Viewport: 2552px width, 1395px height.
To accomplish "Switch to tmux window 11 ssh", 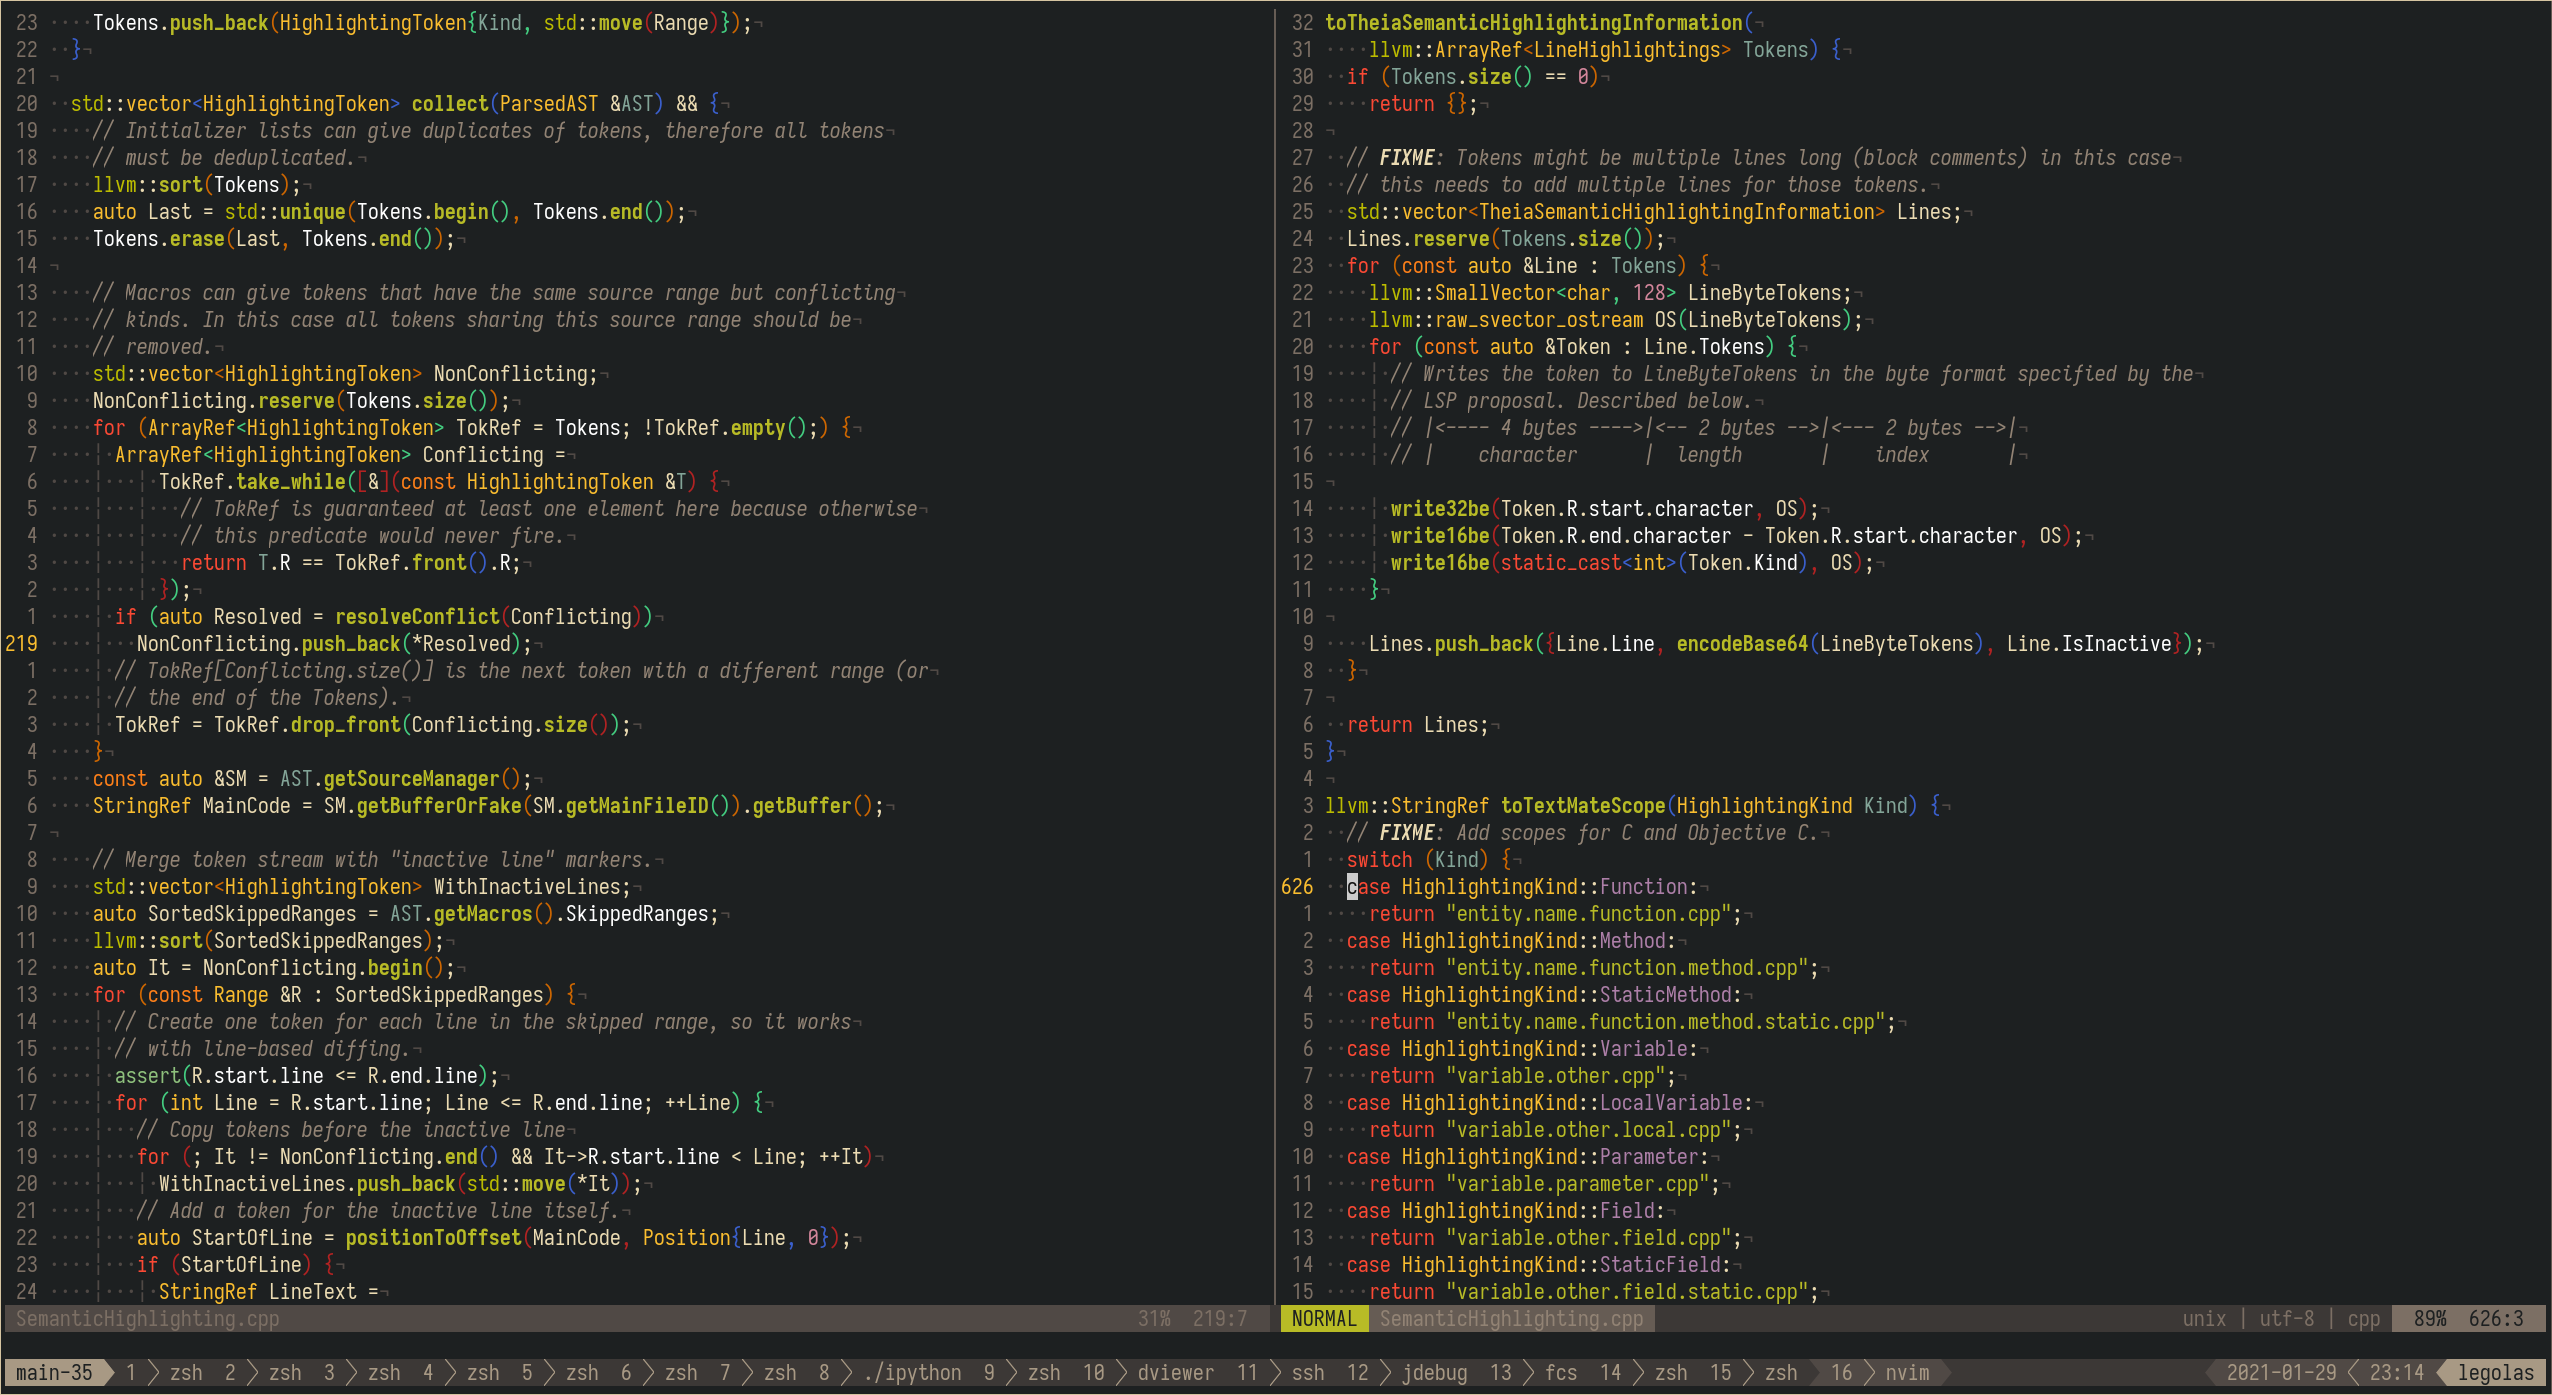I will pyautogui.click(x=1281, y=1372).
